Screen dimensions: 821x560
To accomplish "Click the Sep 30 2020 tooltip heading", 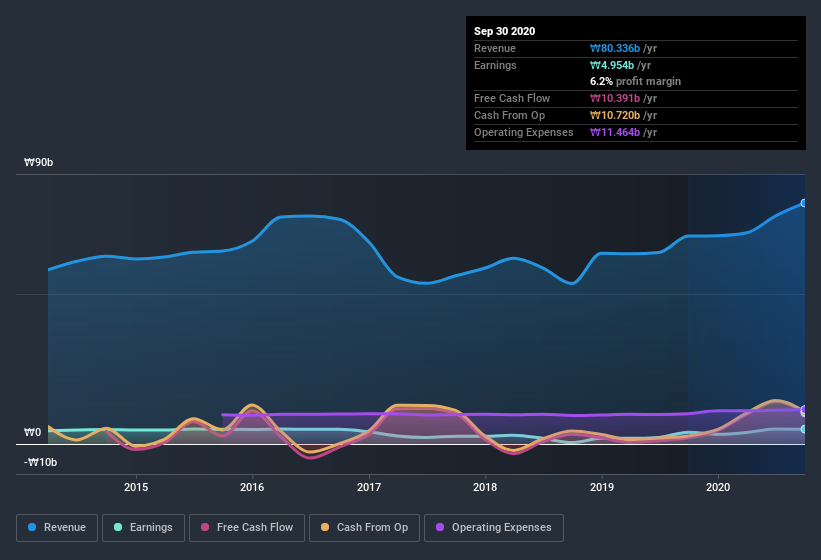I will coord(504,31).
